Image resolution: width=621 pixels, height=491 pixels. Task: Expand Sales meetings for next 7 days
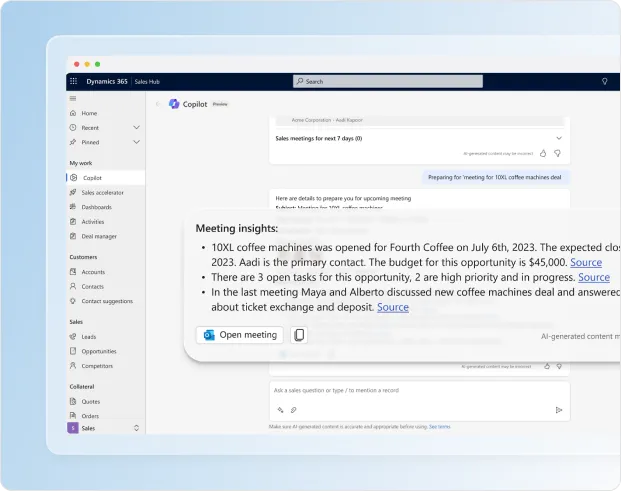(559, 138)
